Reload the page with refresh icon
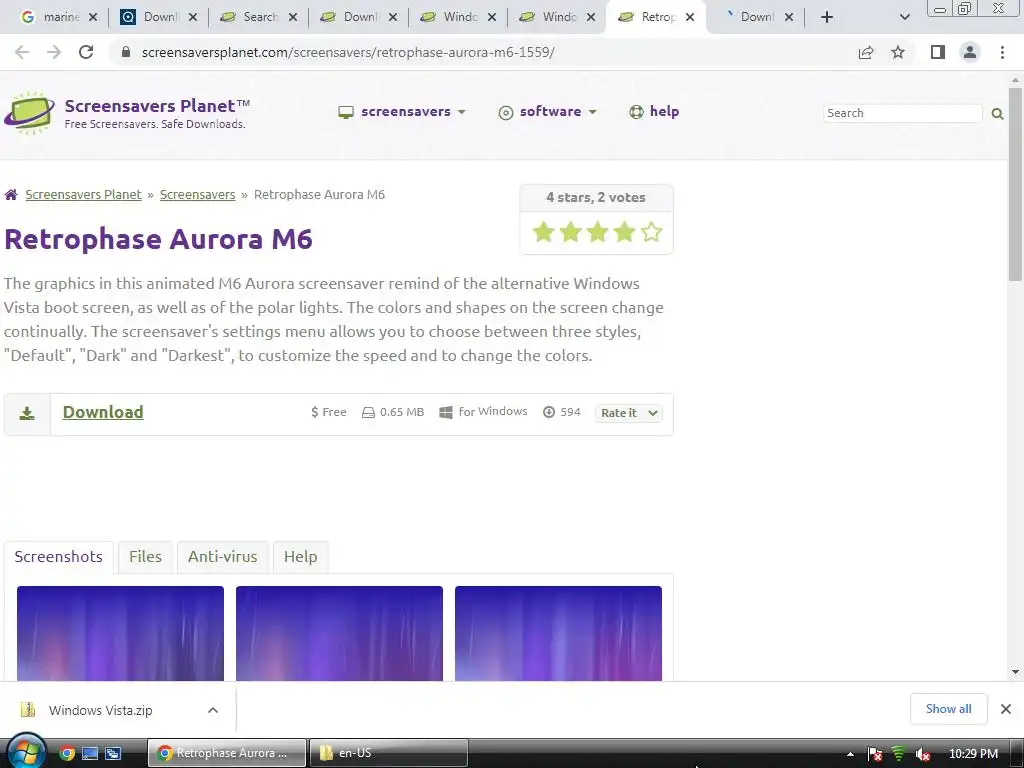1024x768 pixels. [x=86, y=52]
